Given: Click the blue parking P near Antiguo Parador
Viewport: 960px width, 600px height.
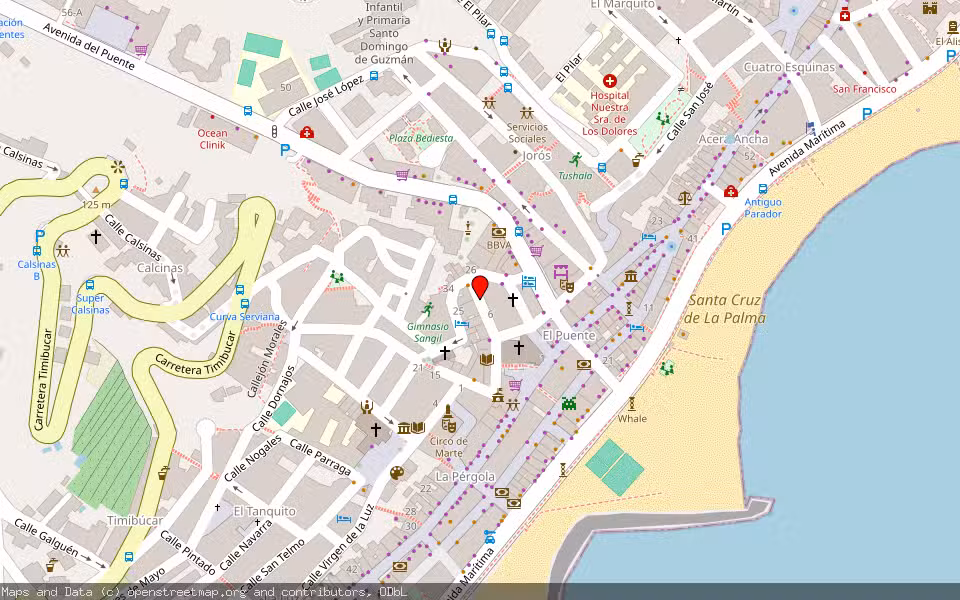Looking at the screenshot, I should pyautogui.click(x=726, y=226).
